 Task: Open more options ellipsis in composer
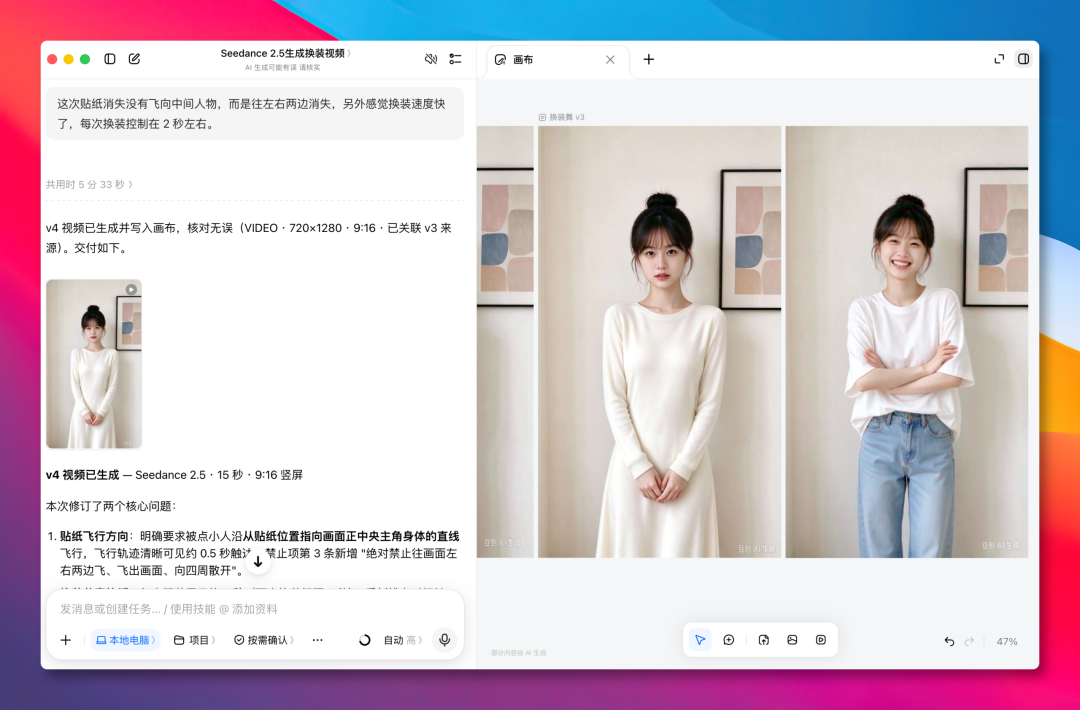coord(318,640)
